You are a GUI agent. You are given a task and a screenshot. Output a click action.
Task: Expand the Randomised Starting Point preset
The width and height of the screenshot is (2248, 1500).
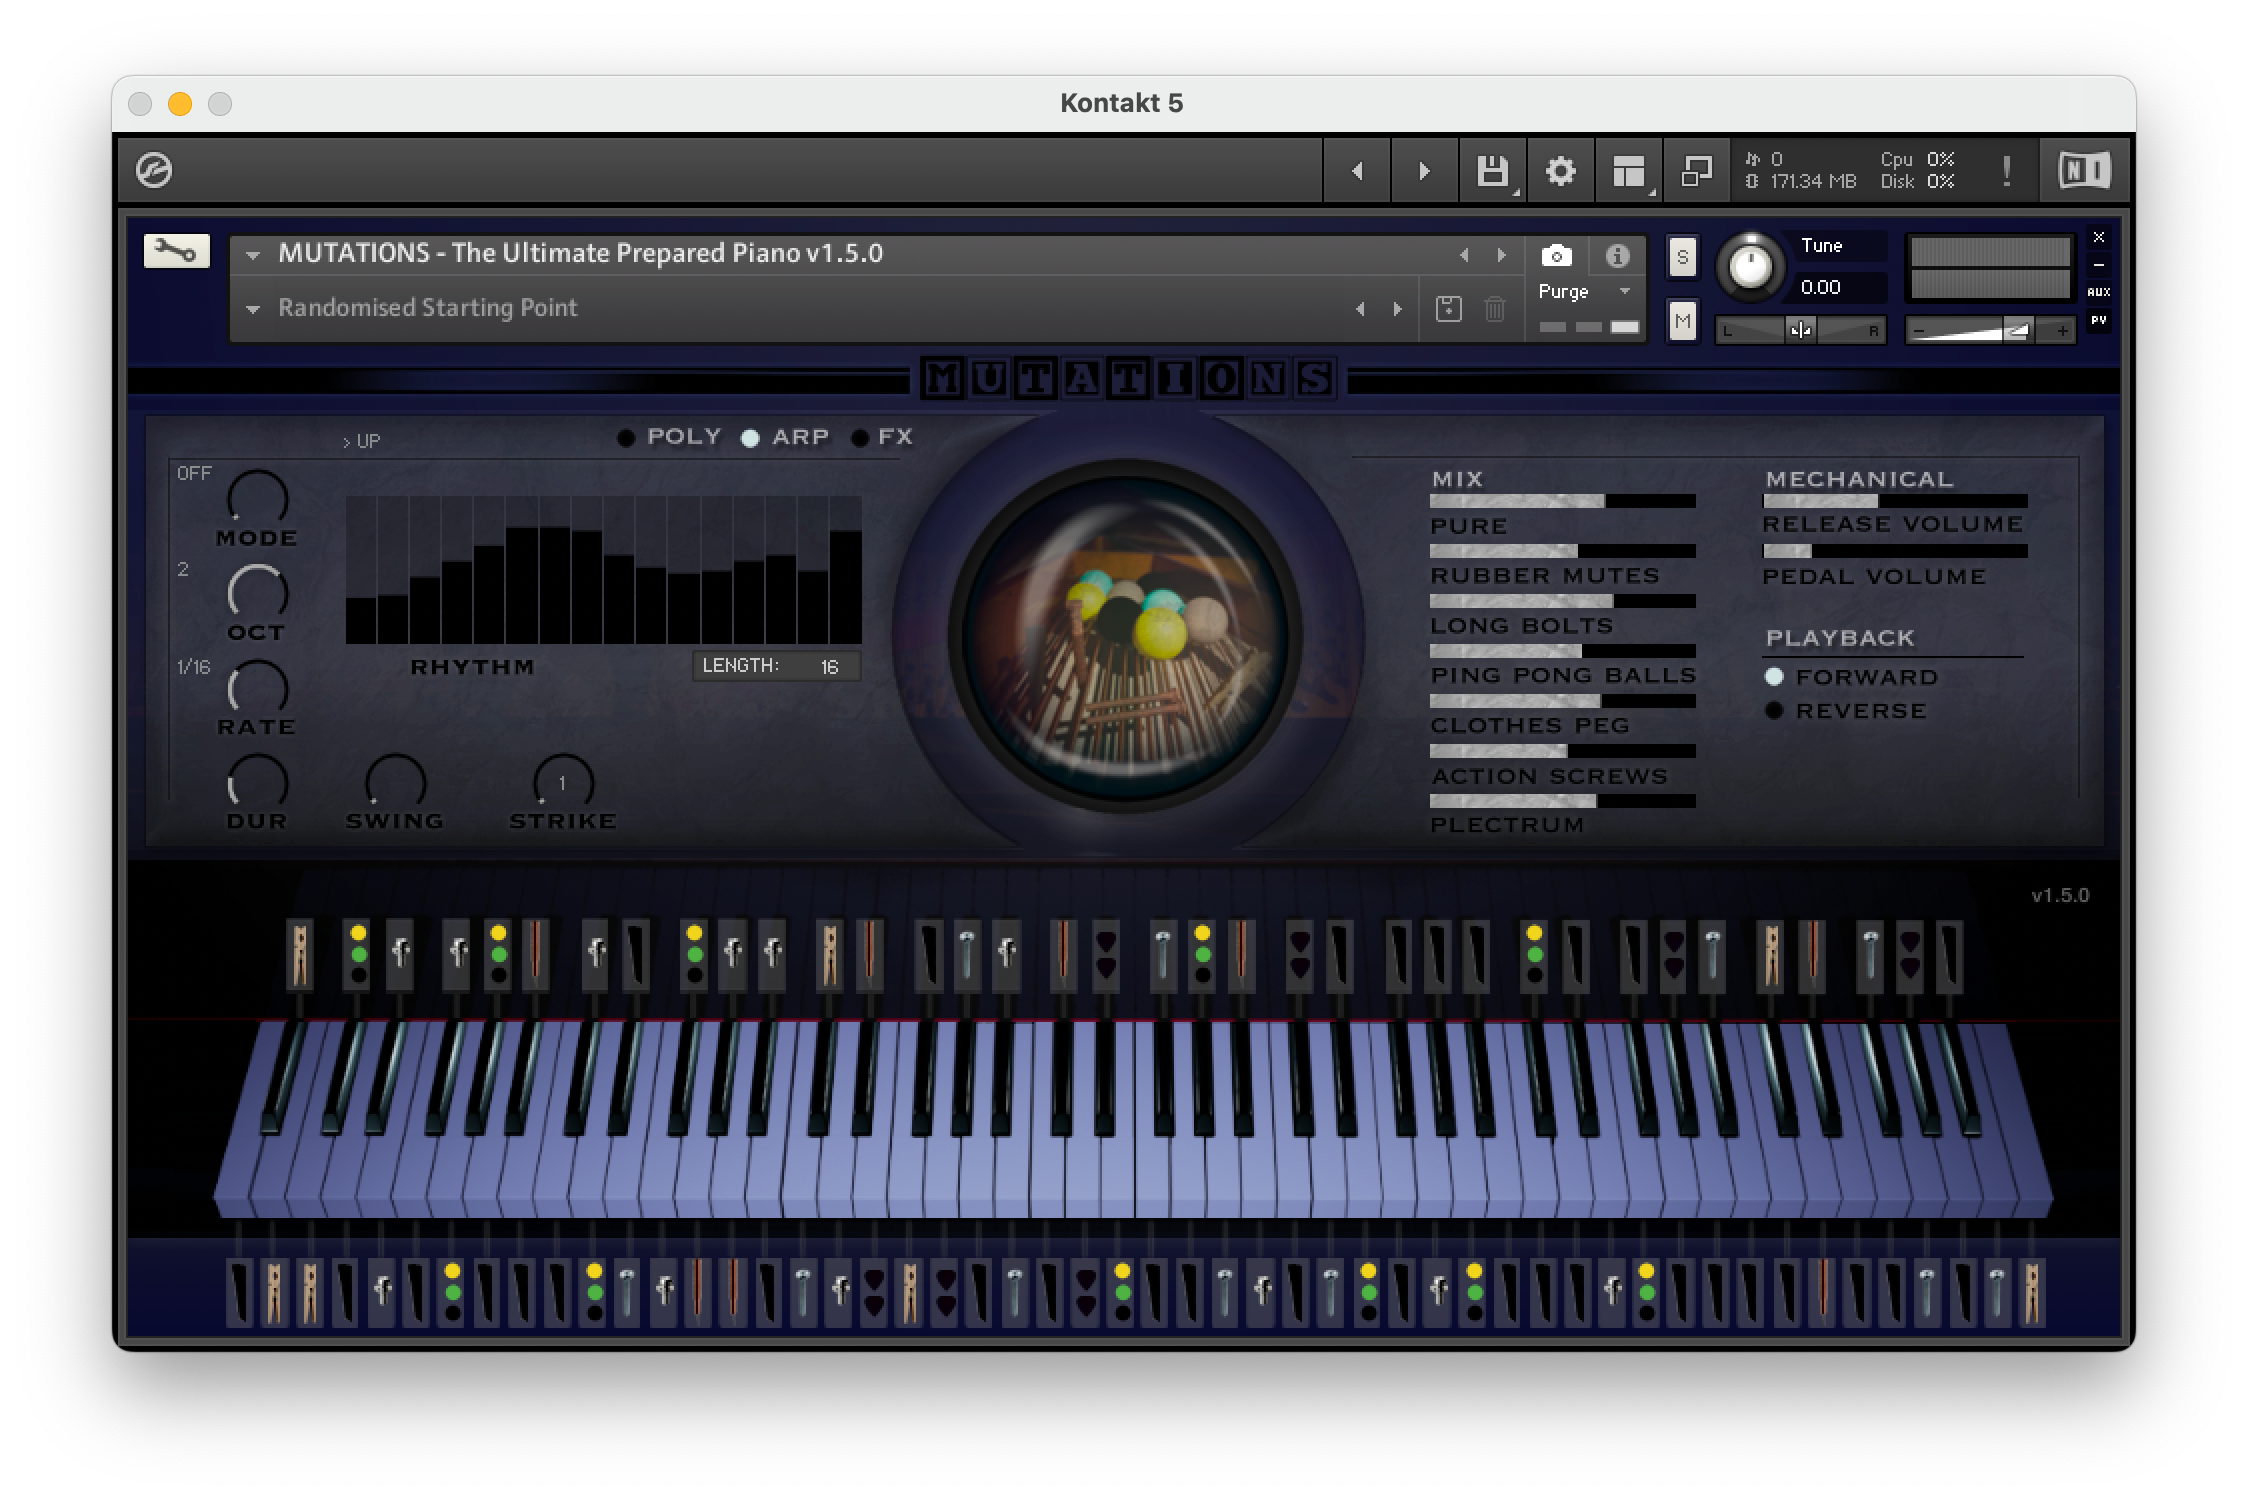(x=254, y=306)
